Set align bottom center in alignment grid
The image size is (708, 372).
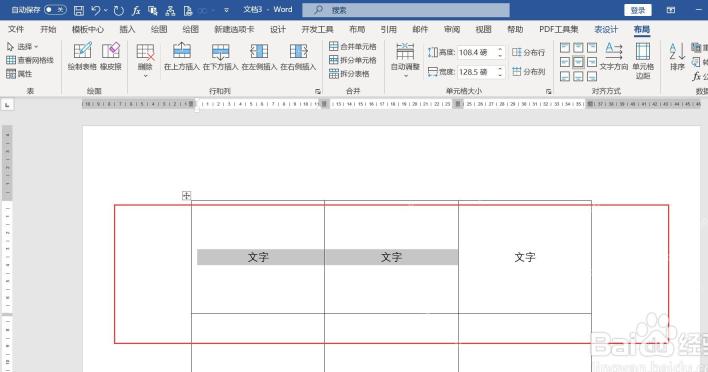pyautogui.click(x=578, y=76)
